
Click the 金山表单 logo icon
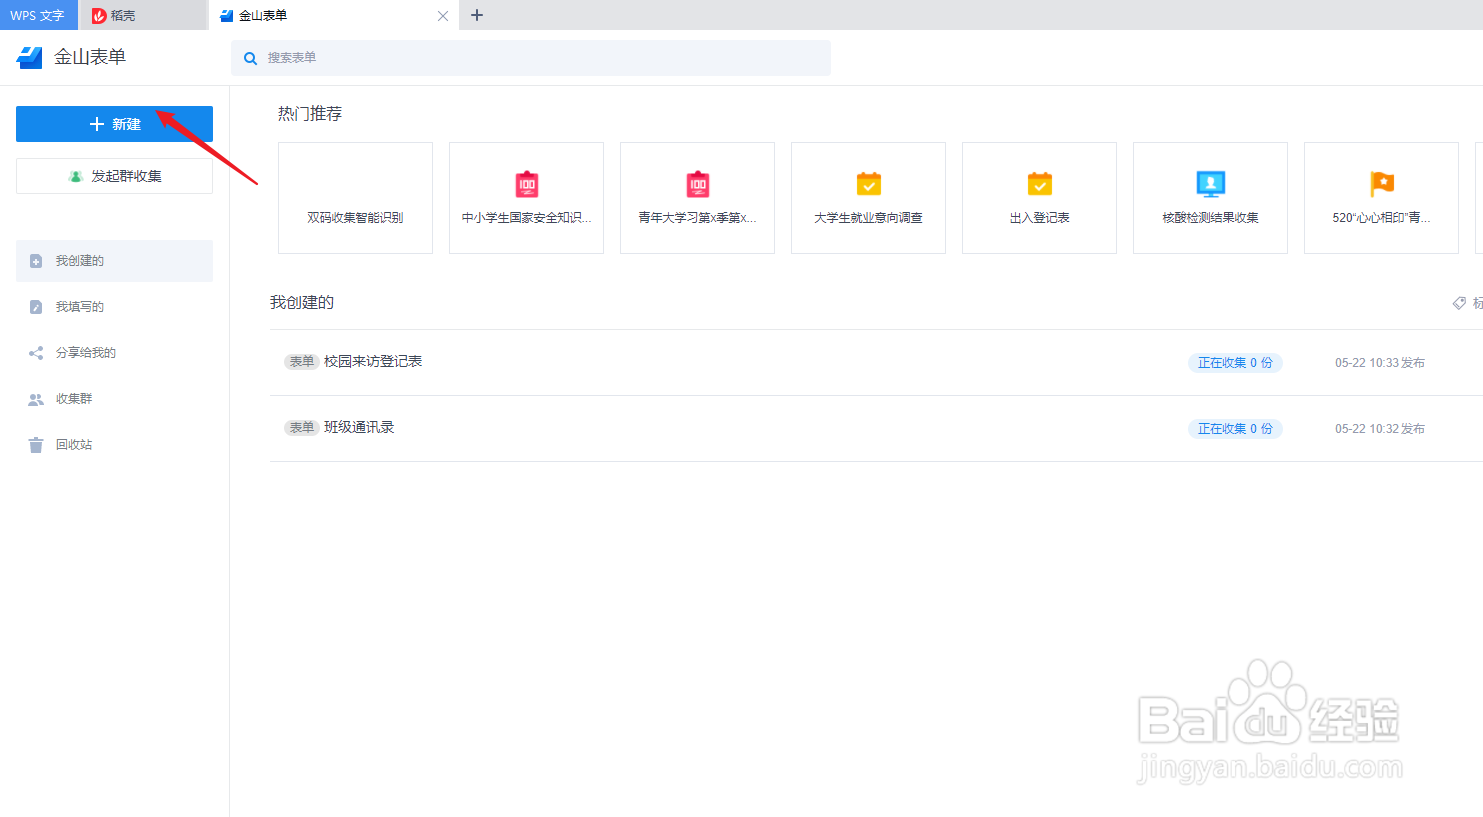pos(30,57)
